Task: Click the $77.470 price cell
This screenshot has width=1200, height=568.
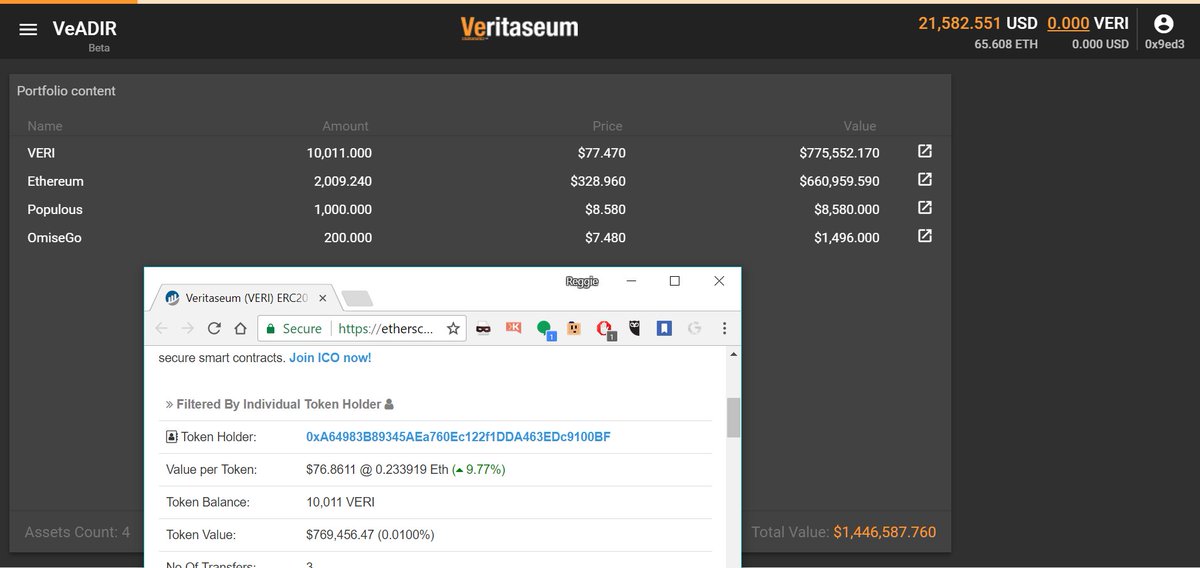Action: (602, 153)
